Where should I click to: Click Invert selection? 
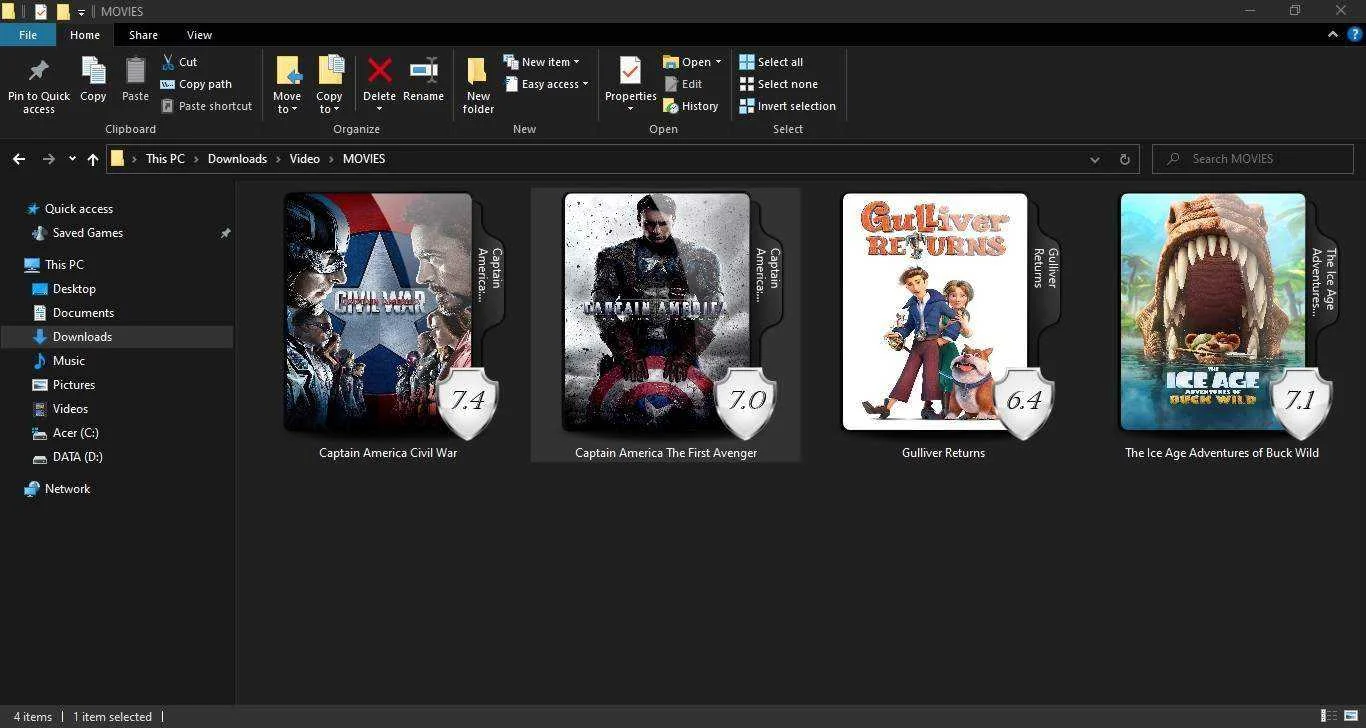pos(787,106)
